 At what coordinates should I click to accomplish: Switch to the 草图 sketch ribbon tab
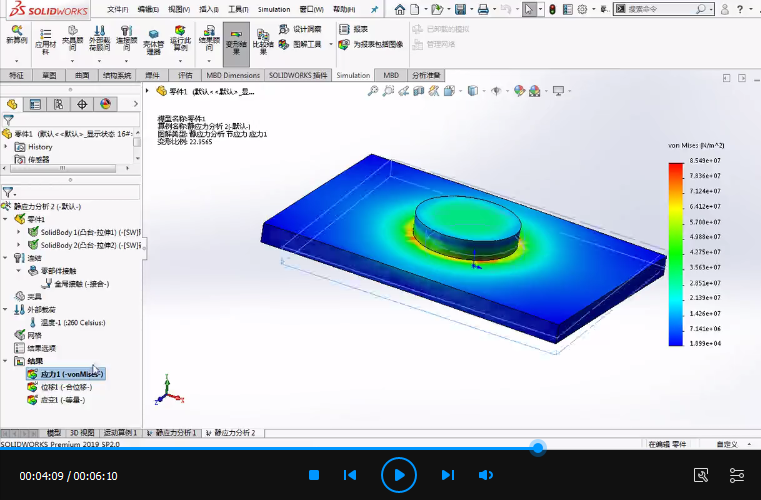(x=49, y=75)
